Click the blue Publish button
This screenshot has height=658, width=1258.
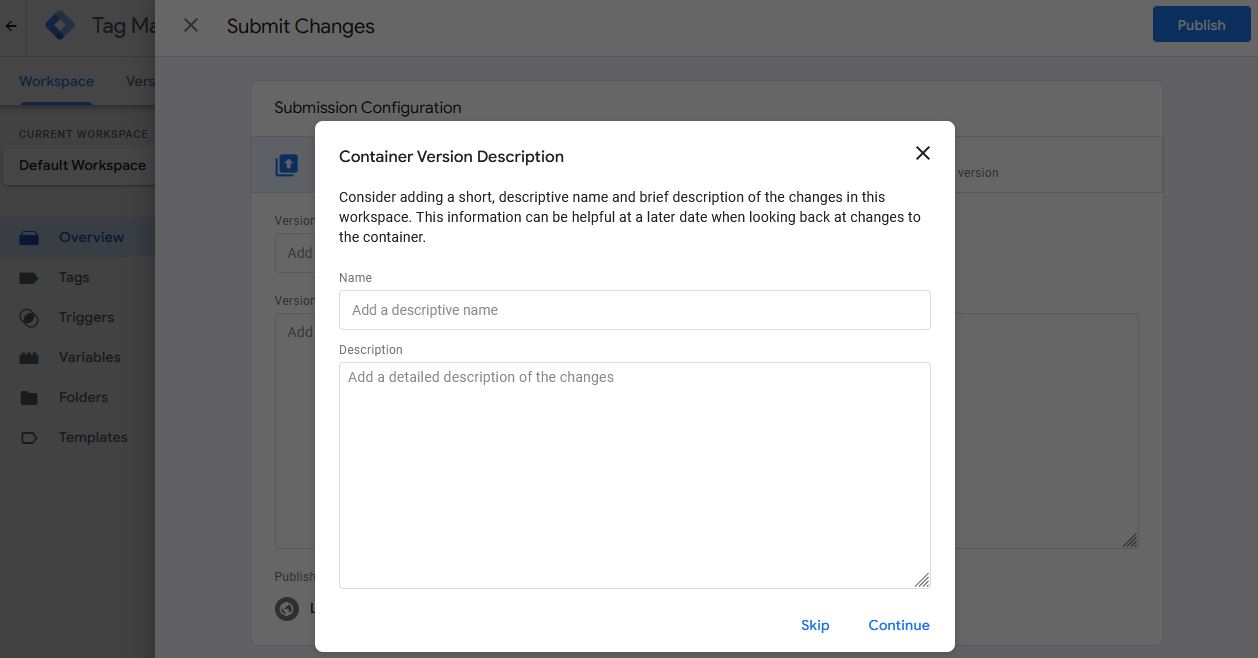1201,25
